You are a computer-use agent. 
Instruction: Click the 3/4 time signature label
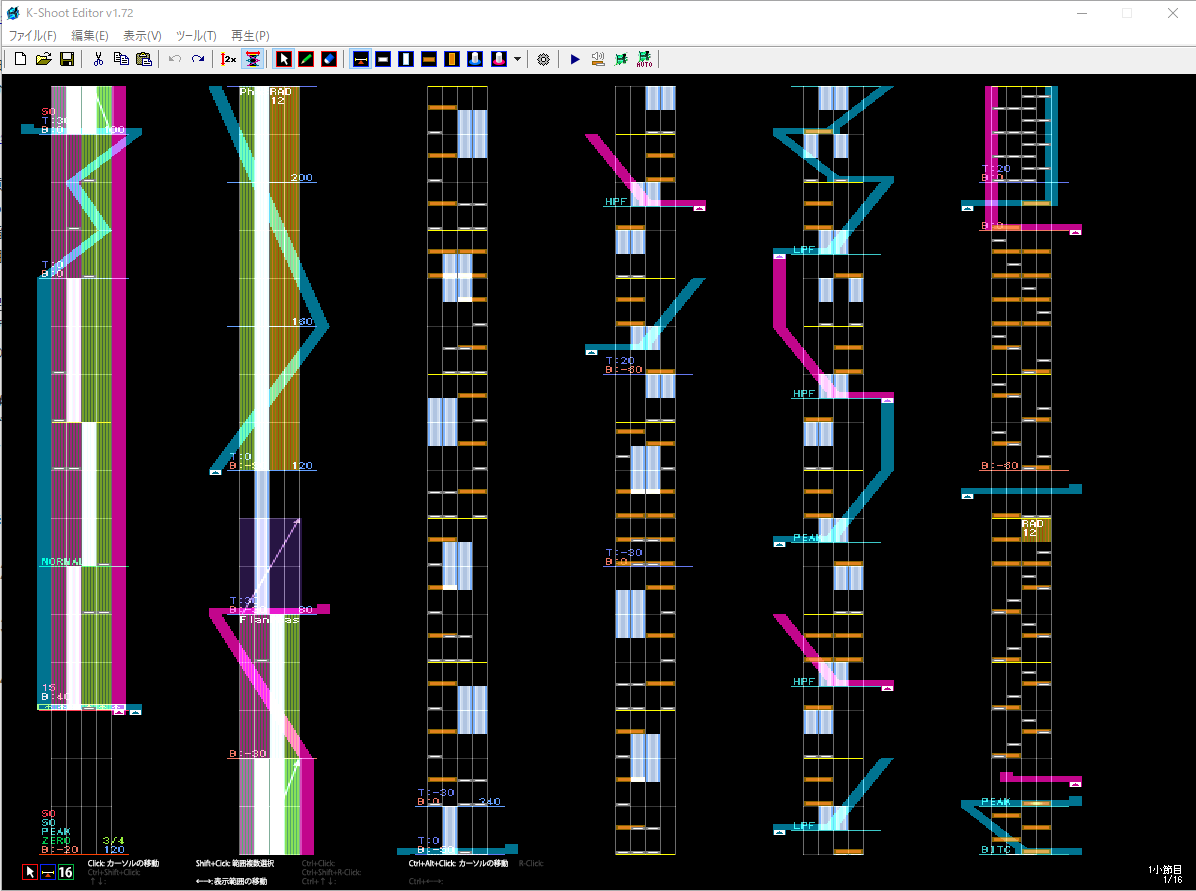click(114, 840)
